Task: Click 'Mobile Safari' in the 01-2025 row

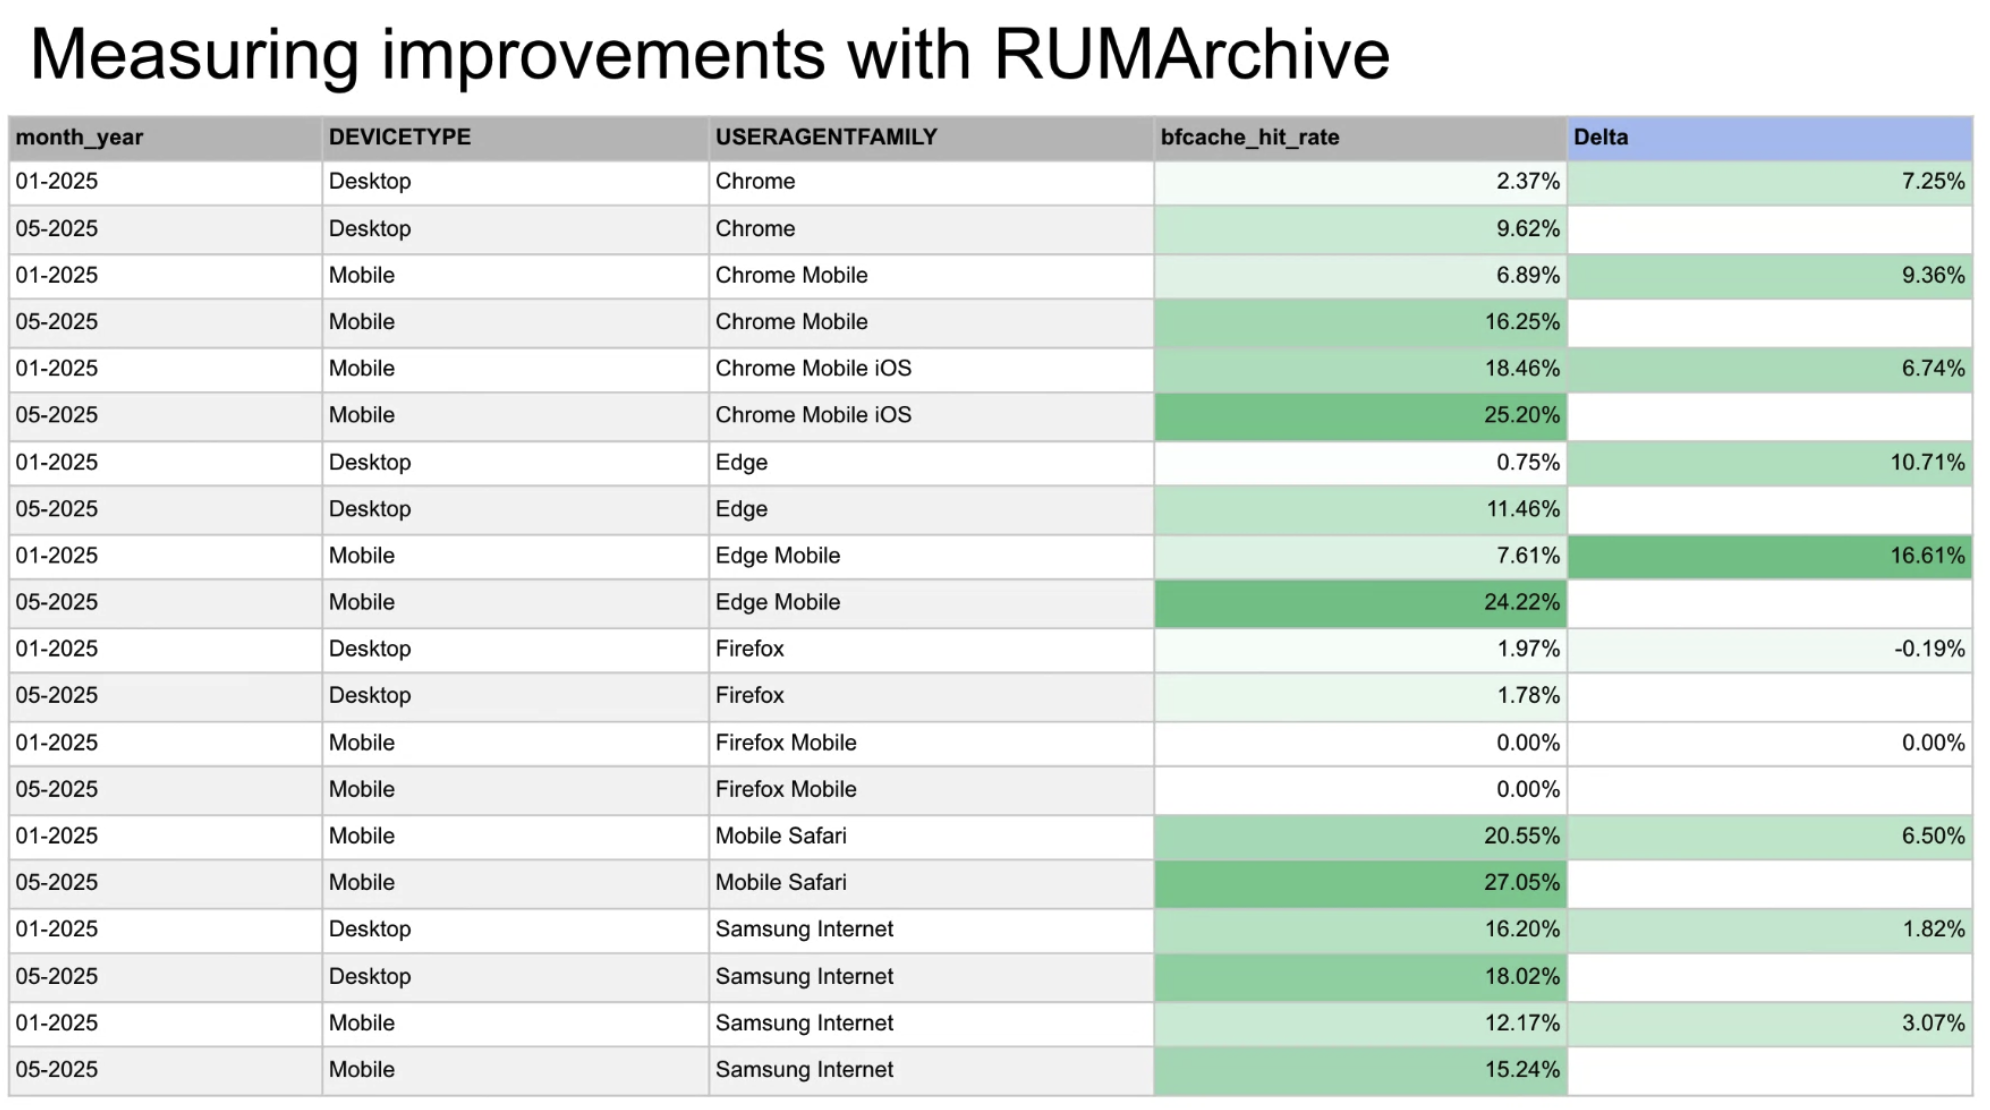Action: (780, 836)
